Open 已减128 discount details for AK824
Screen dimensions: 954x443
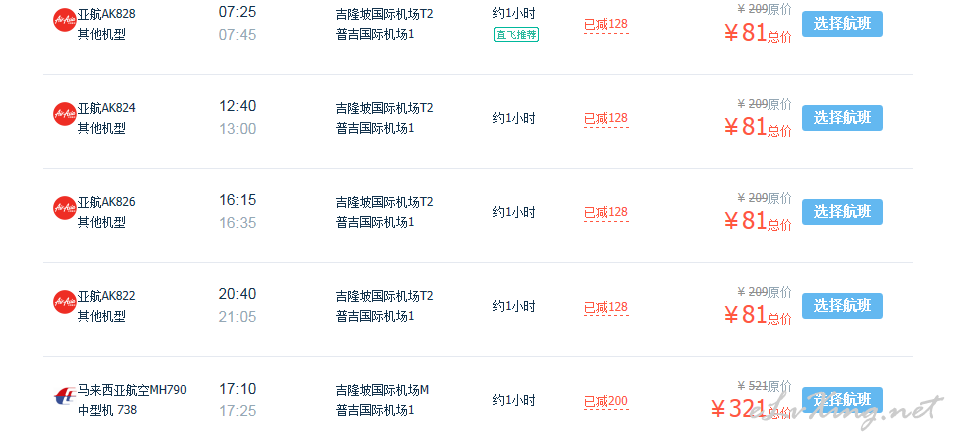pos(606,119)
